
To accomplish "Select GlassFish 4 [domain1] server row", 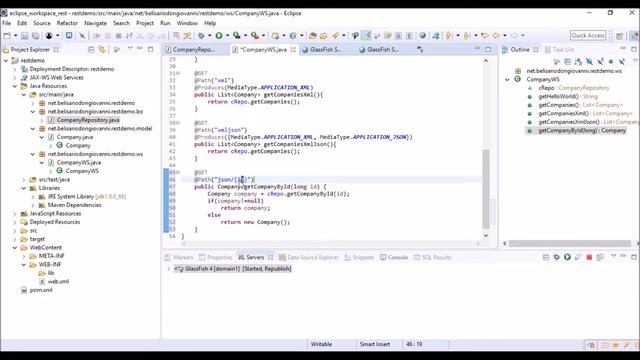I will pos(233,269).
